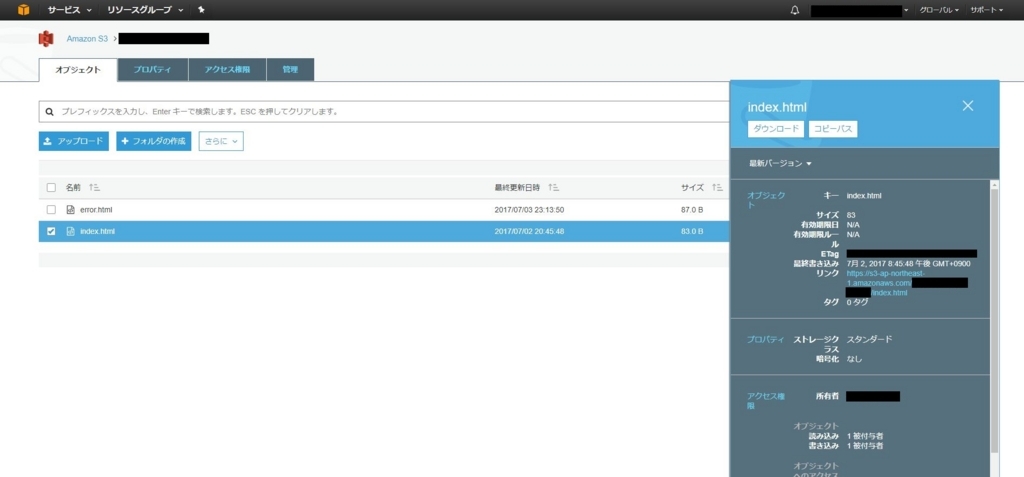Expand the さらに actions dropdown
The height and width of the screenshot is (477, 1024).
click(221, 141)
